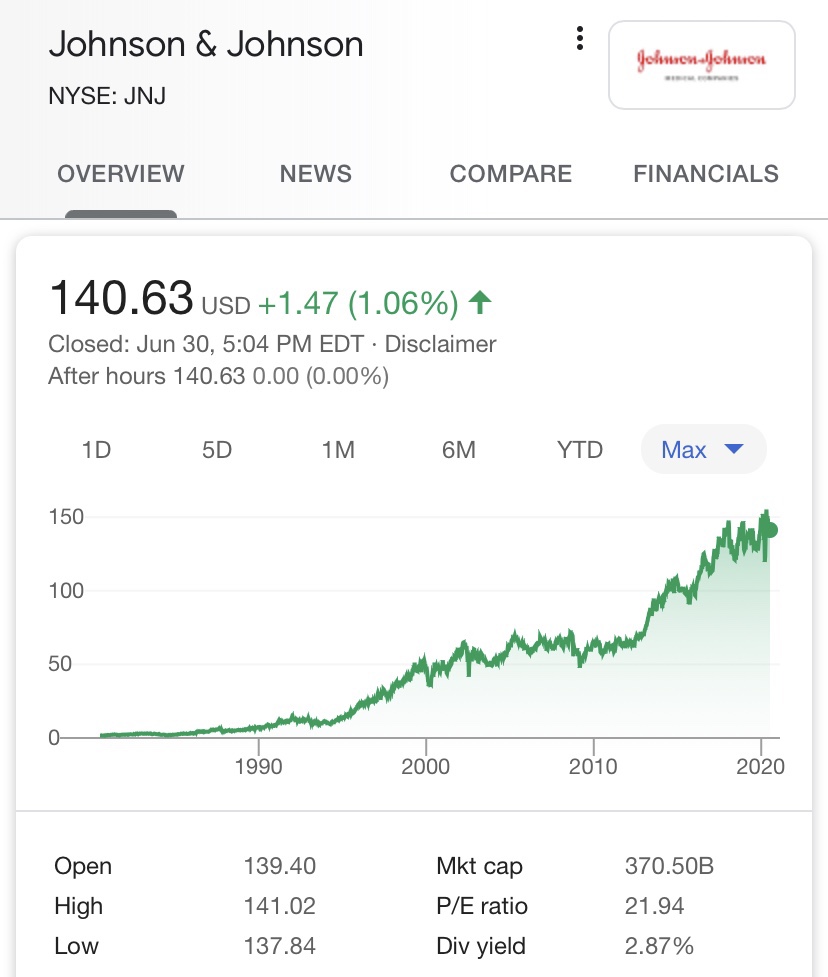Click the Disclaimer link

point(440,345)
